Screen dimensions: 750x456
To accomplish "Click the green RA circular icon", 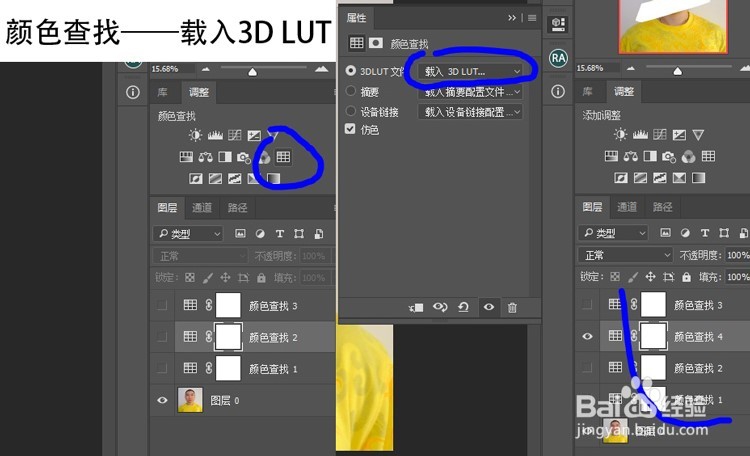I will [x=558, y=58].
